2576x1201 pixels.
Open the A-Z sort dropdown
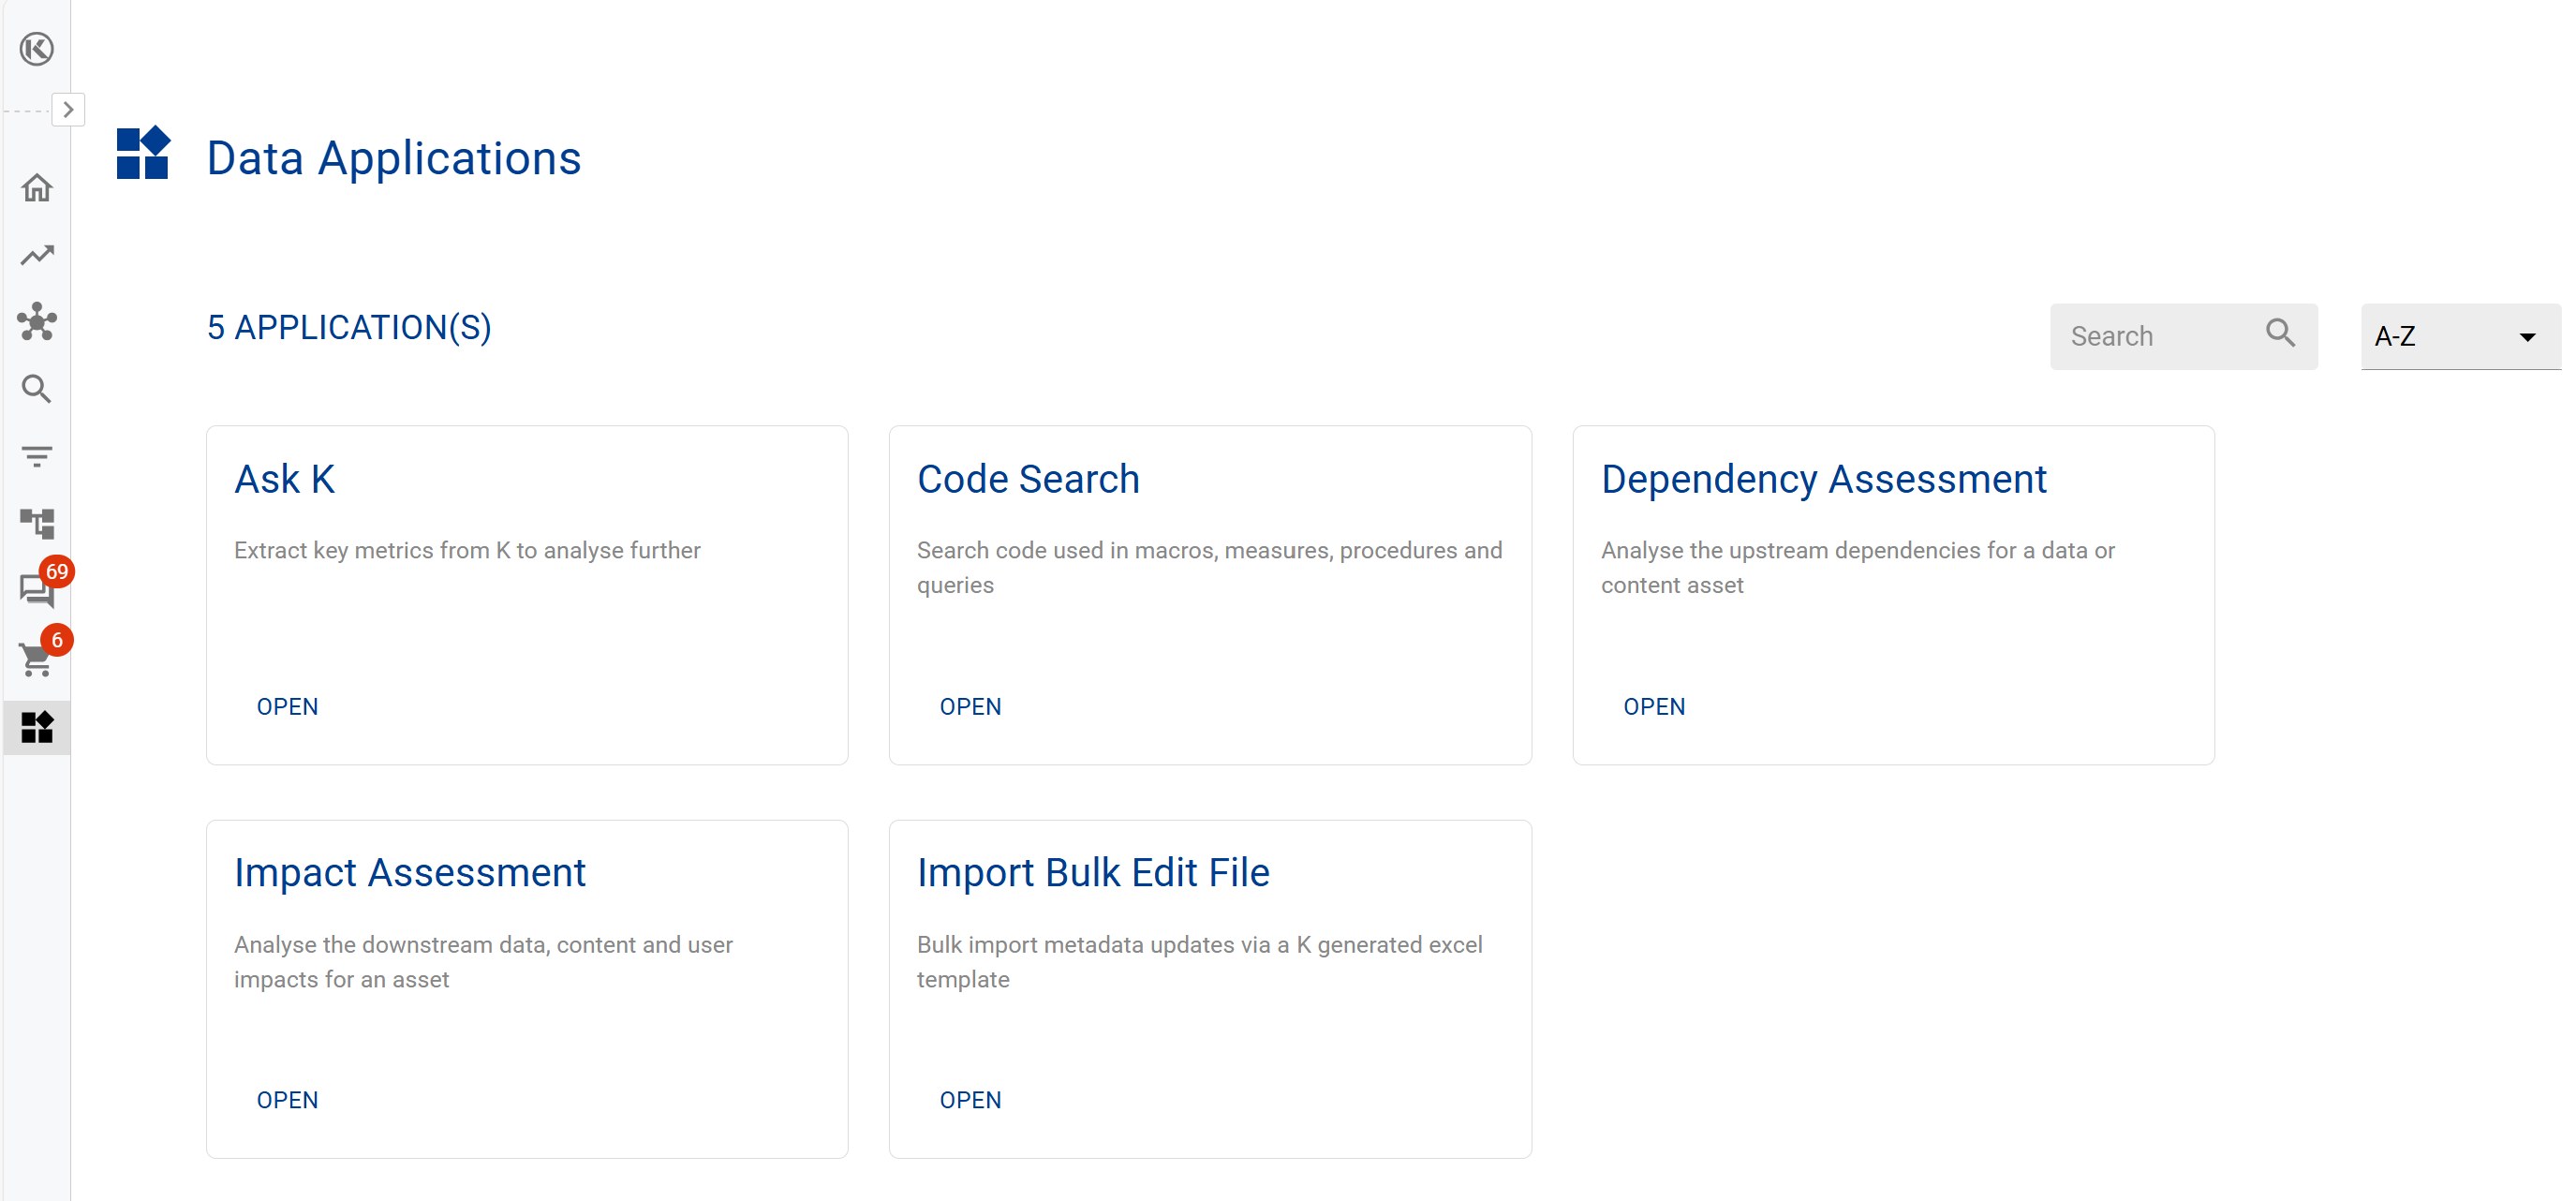(x=2458, y=337)
